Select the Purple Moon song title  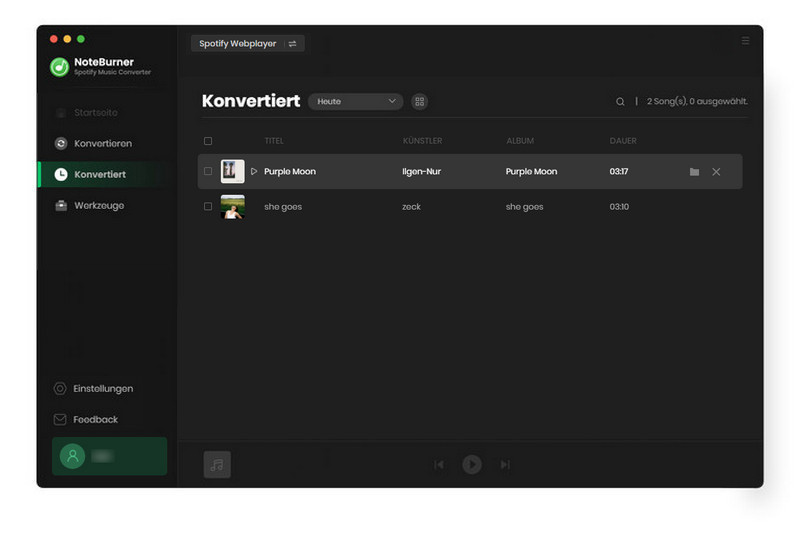pyautogui.click(x=290, y=171)
